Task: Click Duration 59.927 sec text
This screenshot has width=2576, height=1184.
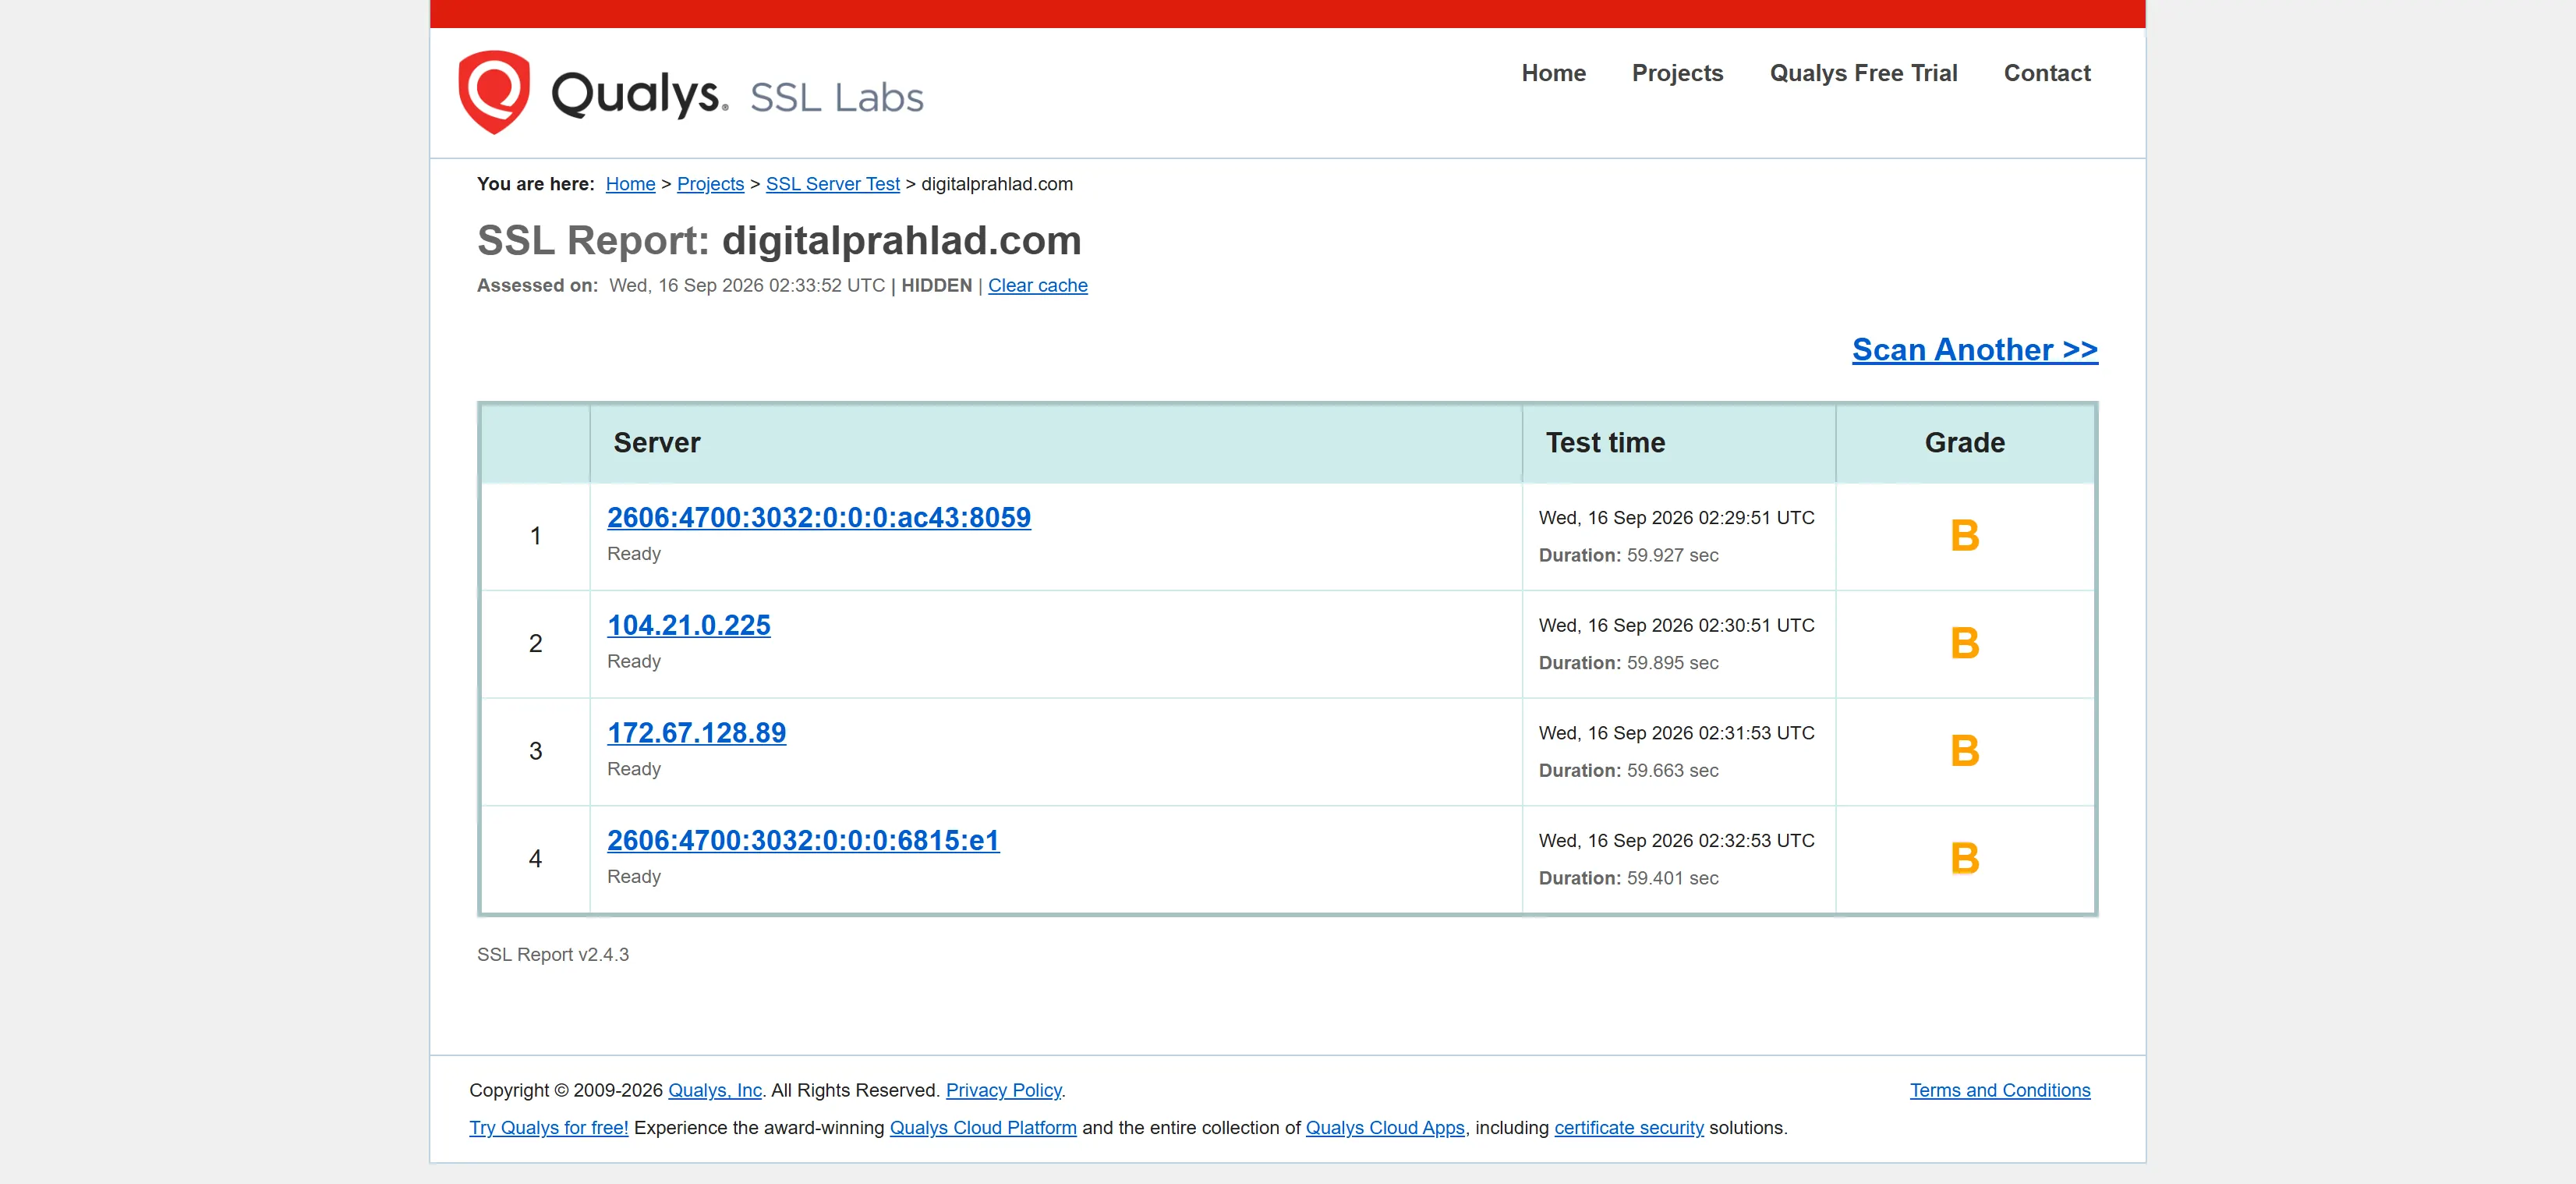Action: (1628, 555)
